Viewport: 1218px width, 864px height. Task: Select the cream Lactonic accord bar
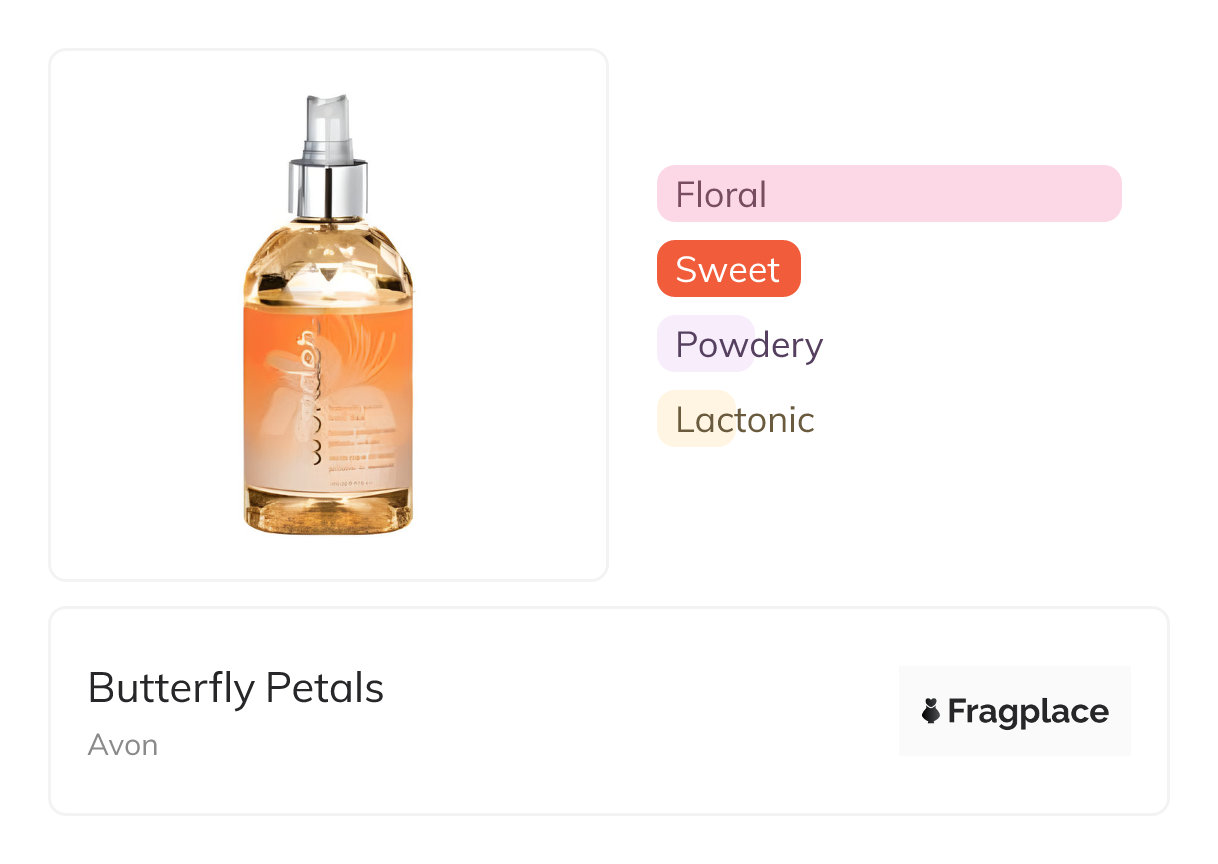pyautogui.click(x=697, y=419)
